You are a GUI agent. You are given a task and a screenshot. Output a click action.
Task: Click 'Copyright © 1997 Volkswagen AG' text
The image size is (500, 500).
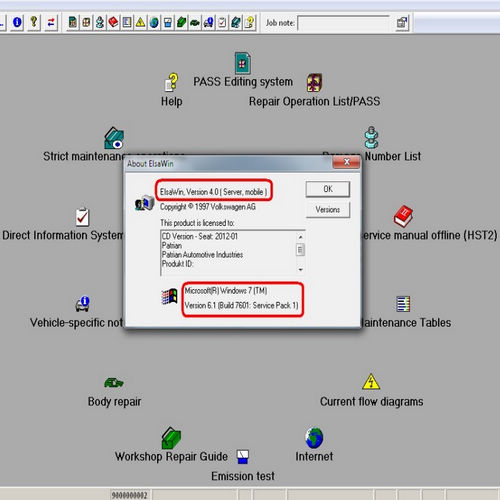click(x=208, y=207)
